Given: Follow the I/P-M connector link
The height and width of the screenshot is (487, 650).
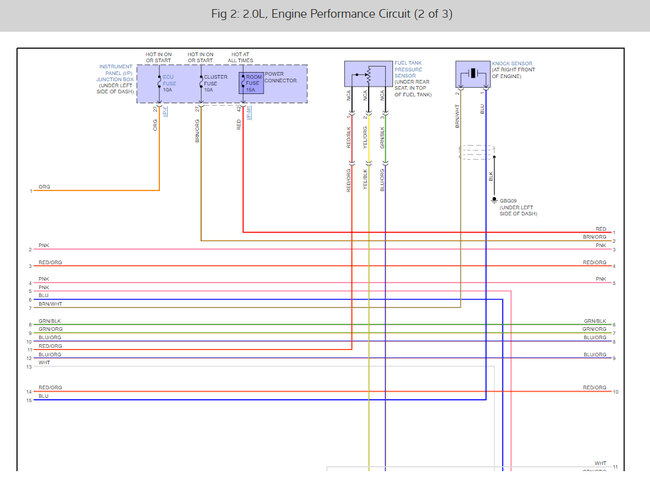Looking at the screenshot, I should click(x=249, y=112).
